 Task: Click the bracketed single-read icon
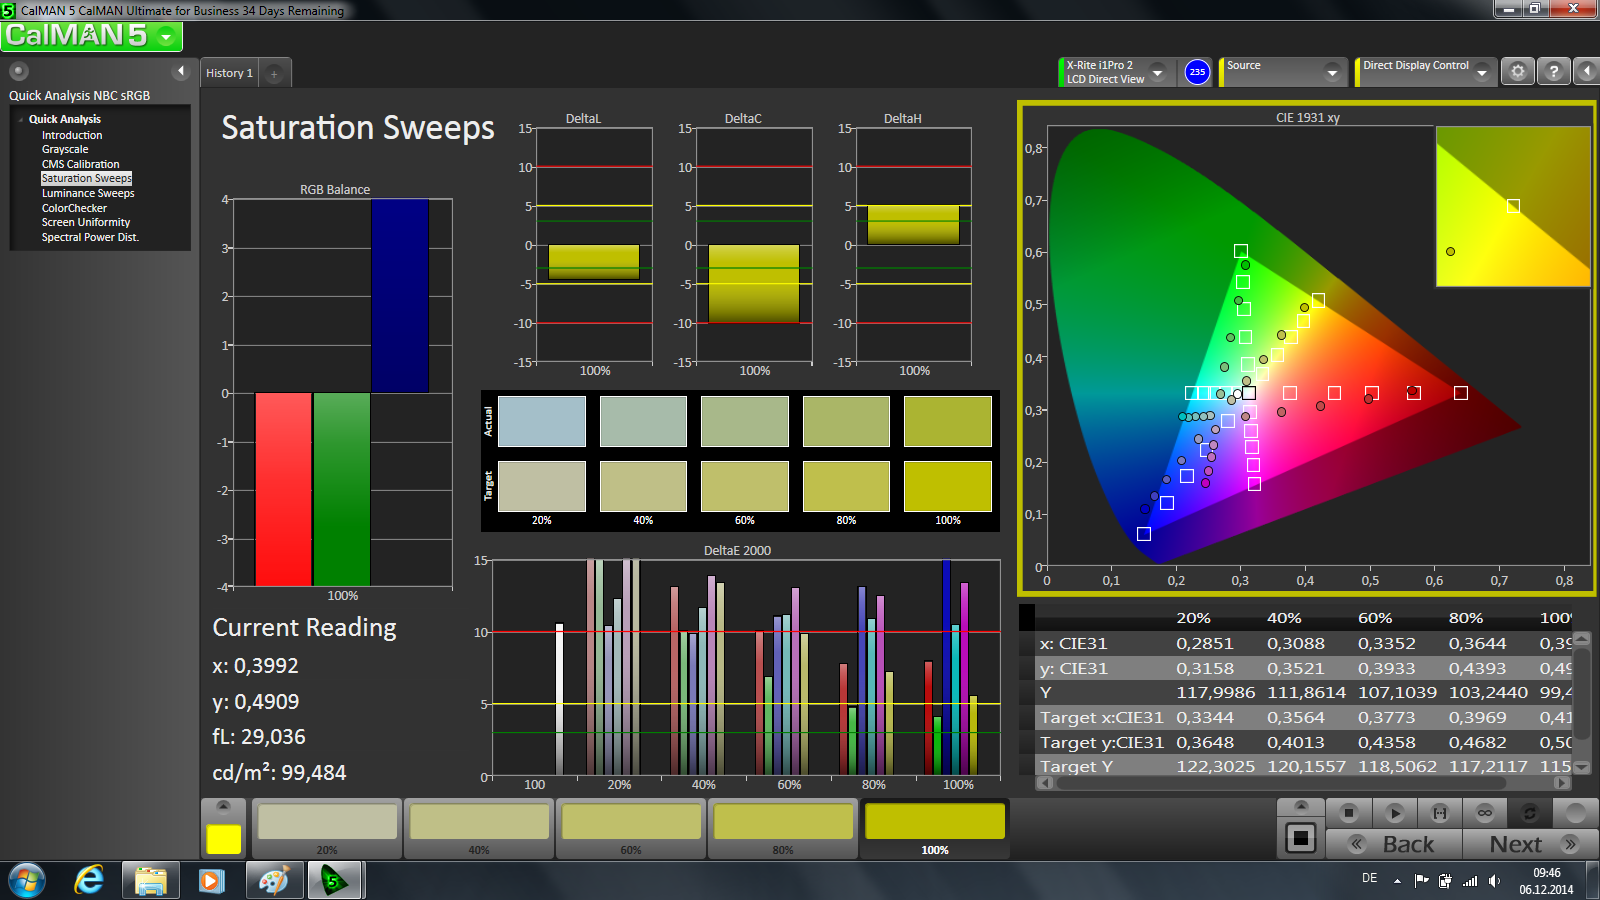[x=1440, y=813]
